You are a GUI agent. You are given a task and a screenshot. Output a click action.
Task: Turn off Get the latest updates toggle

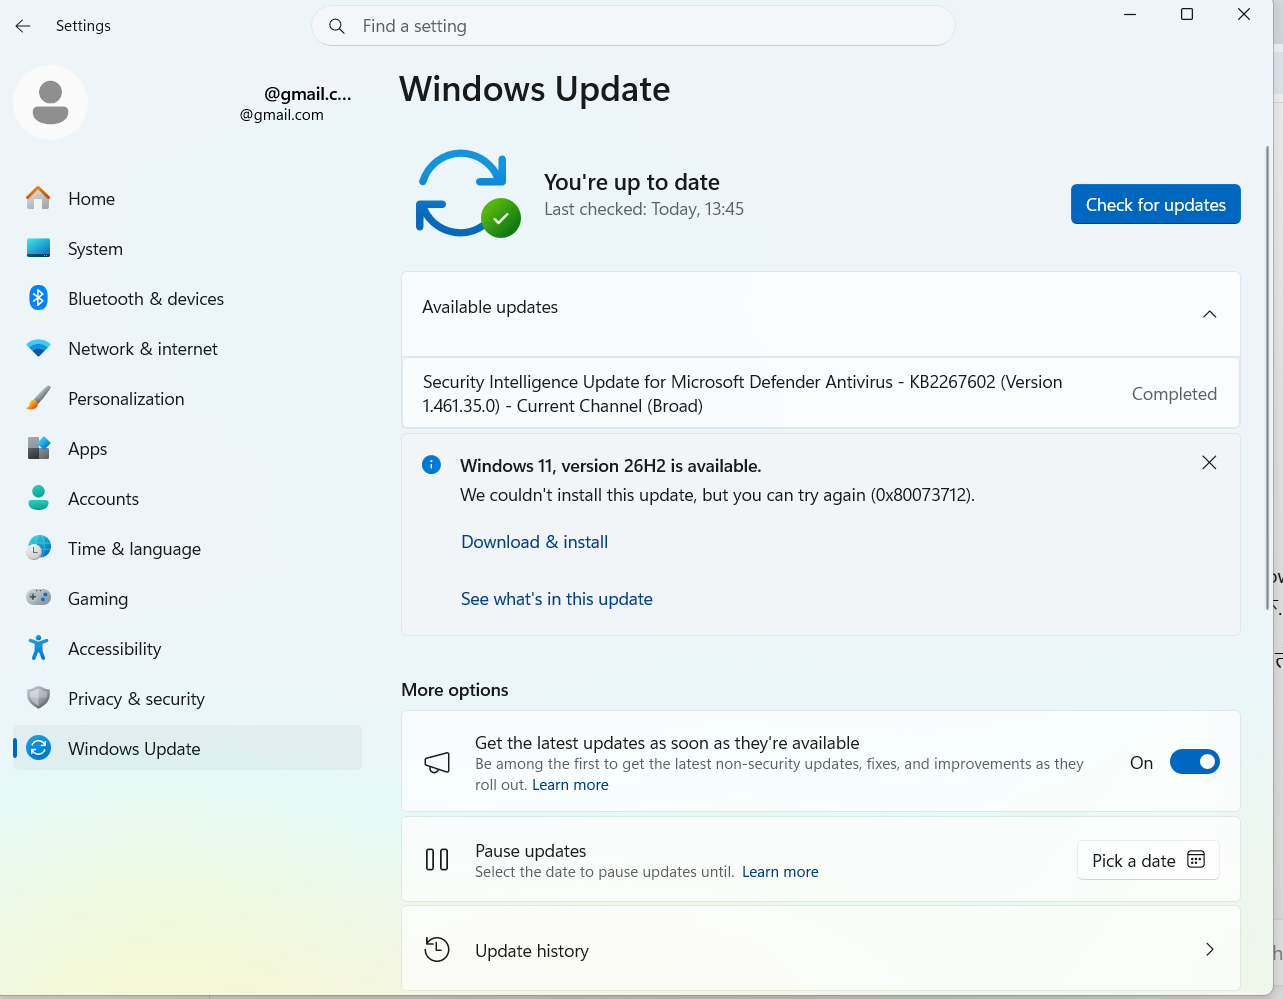point(1195,762)
